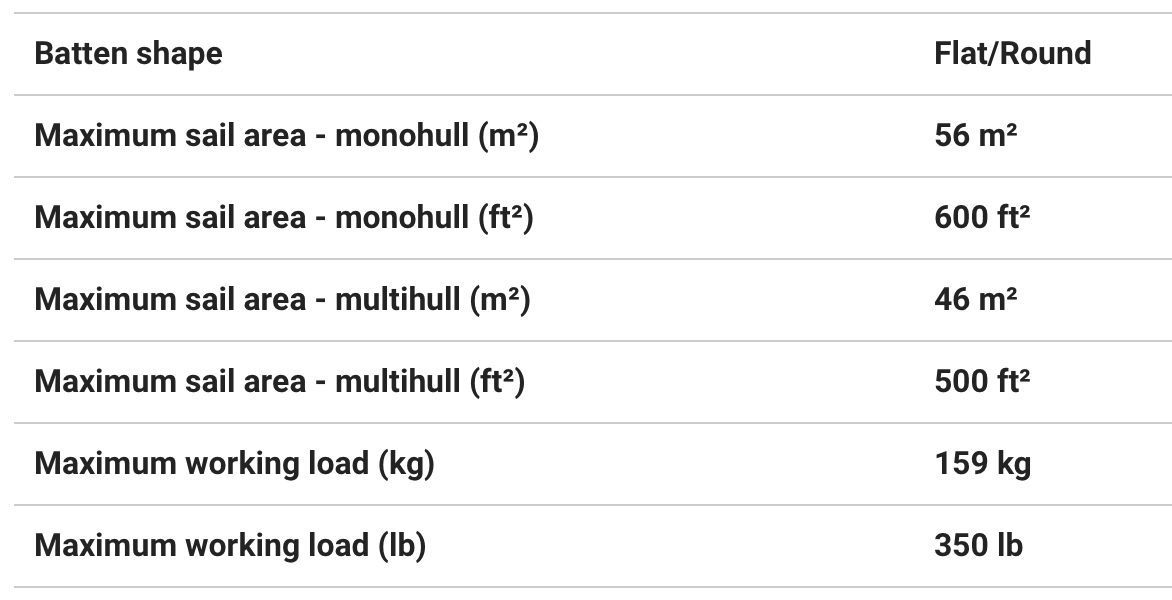Select the '500 ft²' value
The width and height of the screenshot is (1172, 600).
pyautogui.click(x=982, y=382)
